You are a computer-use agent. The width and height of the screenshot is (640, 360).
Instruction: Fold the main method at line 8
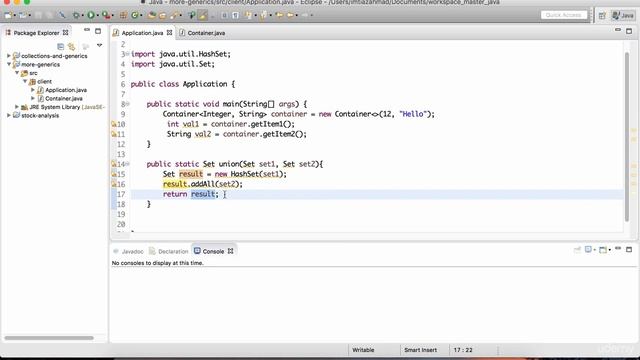coord(127,104)
